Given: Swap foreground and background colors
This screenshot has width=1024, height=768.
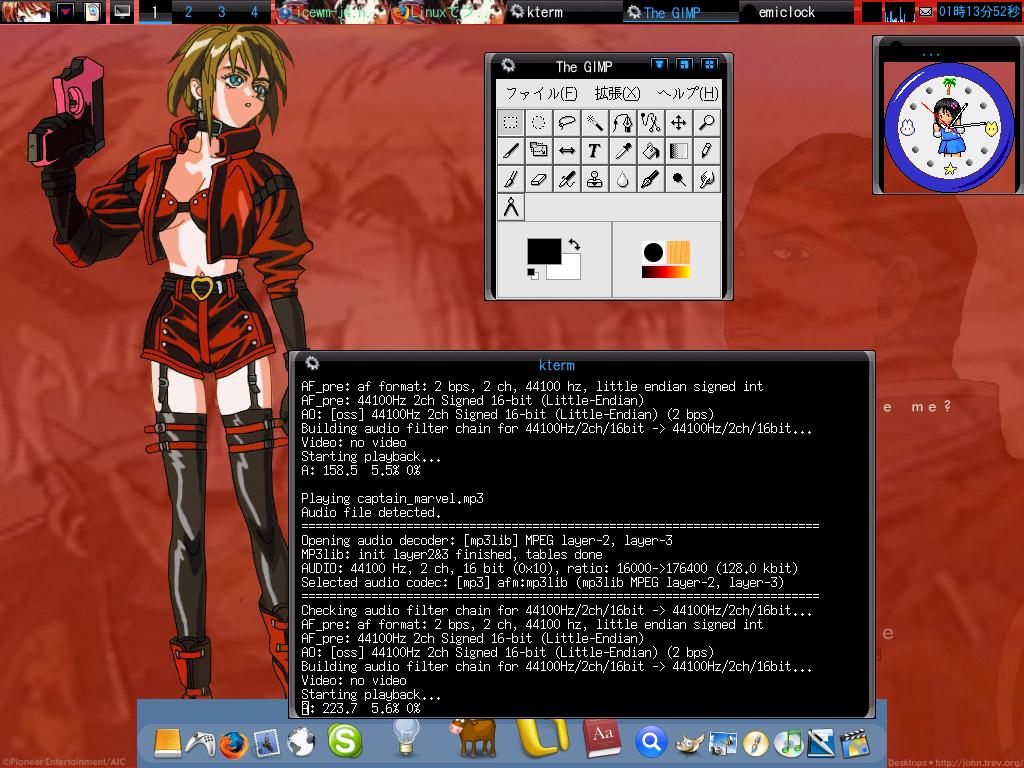Looking at the screenshot, I should [574, 245].
